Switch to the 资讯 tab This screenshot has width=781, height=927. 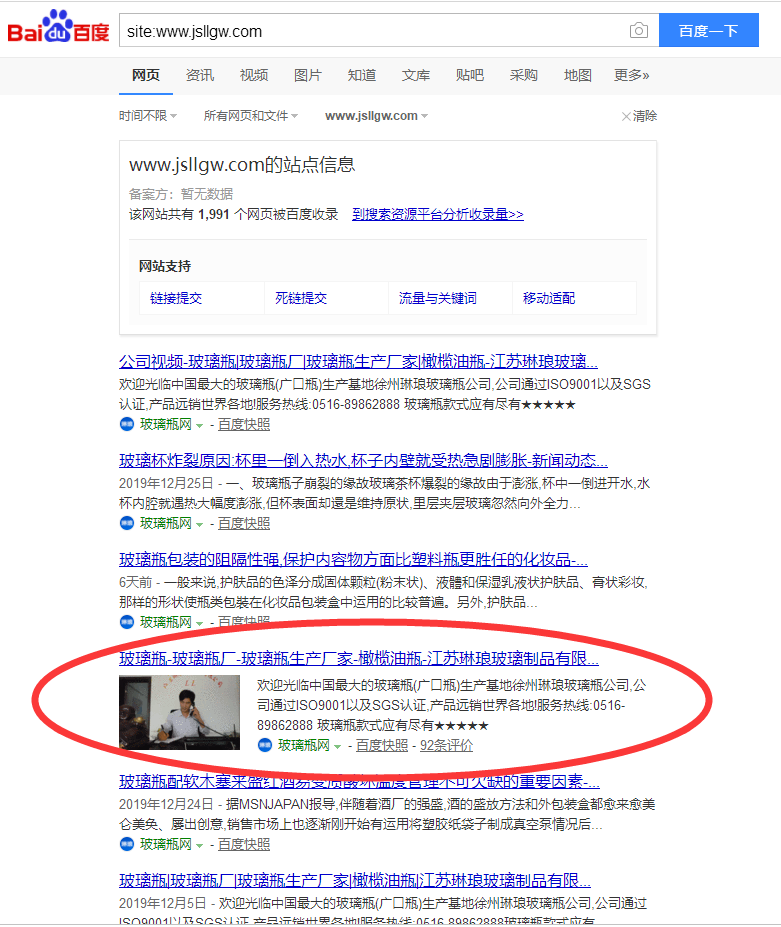pos(200,75)
